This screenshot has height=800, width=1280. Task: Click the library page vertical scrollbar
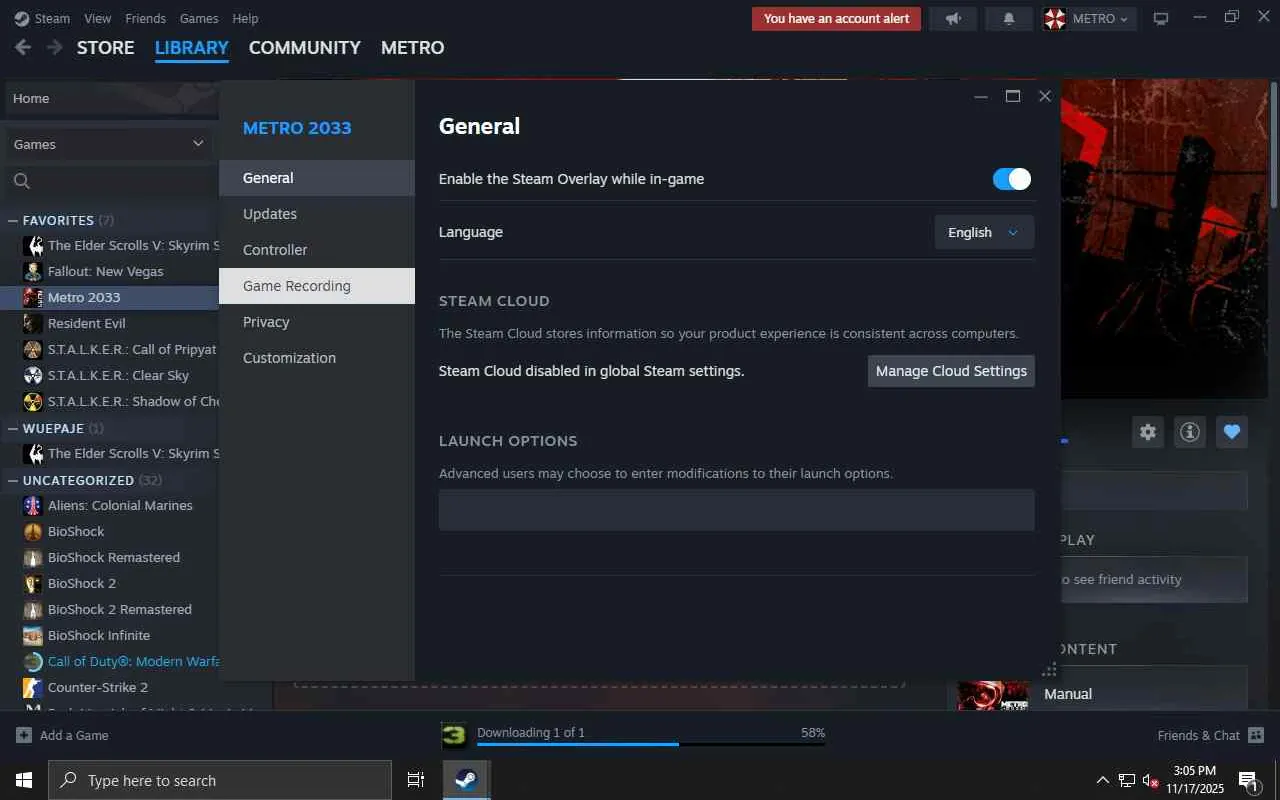[x=1274, y=145]
